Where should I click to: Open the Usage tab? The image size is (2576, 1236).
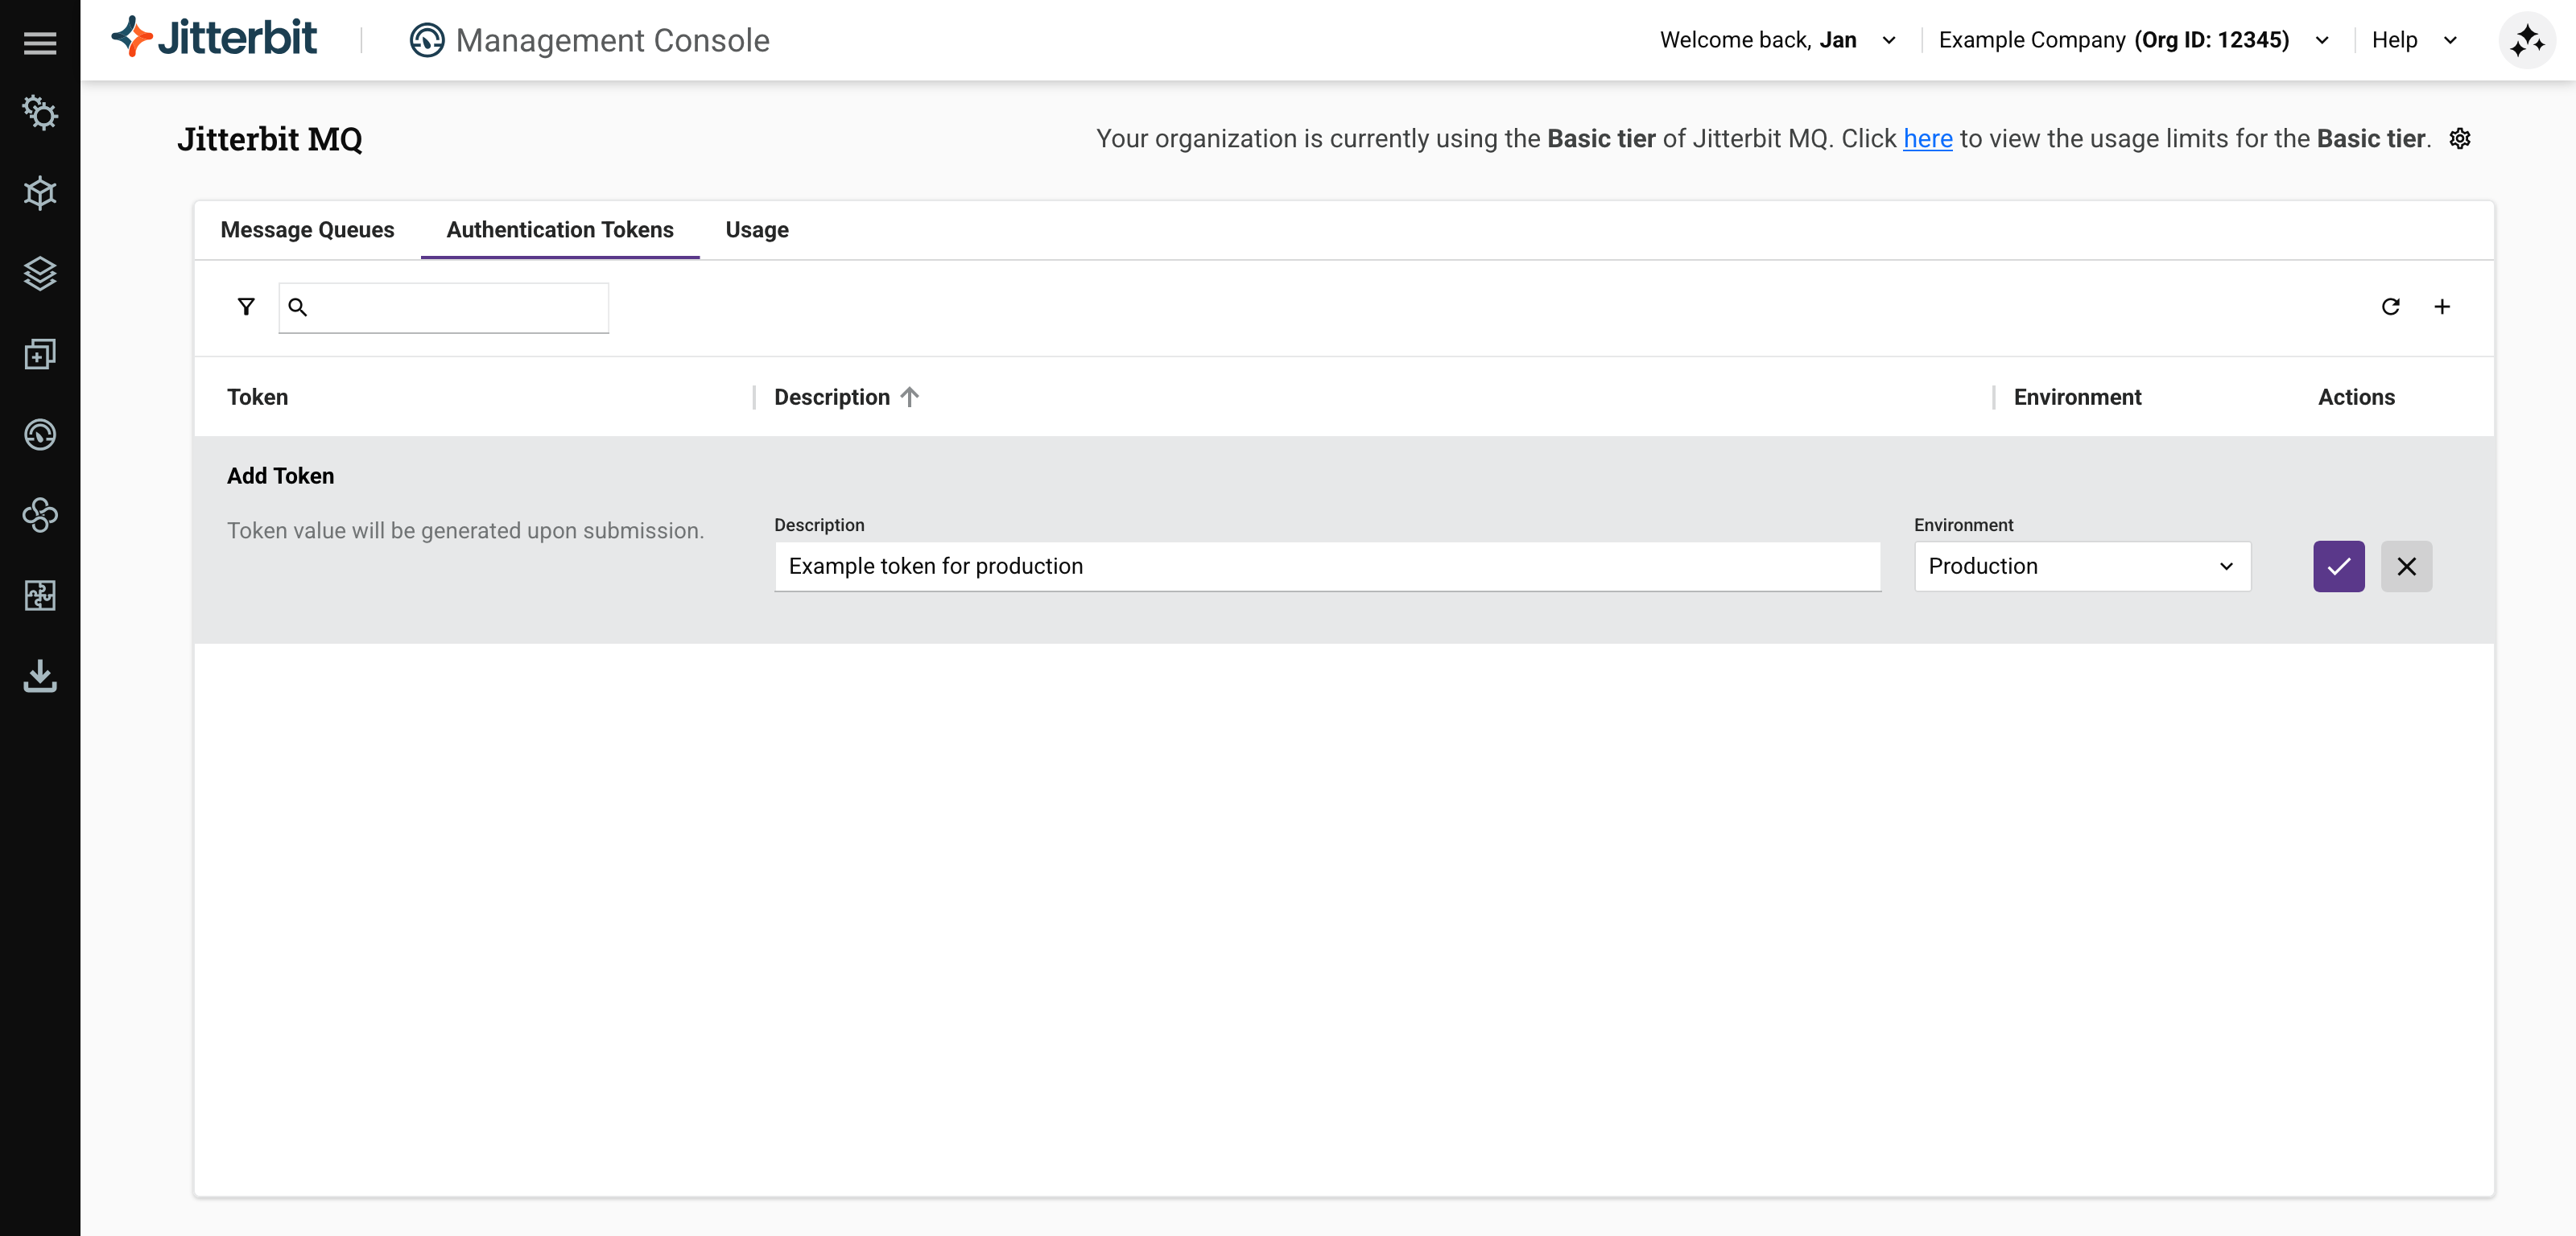pyautogui.click(x=756, y=230)
